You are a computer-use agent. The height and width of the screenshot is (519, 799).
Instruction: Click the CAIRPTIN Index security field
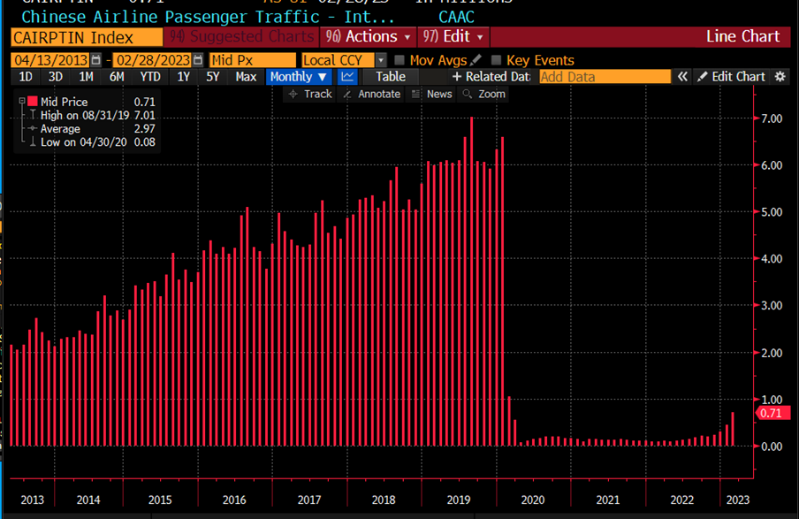(x=86, y=37)
